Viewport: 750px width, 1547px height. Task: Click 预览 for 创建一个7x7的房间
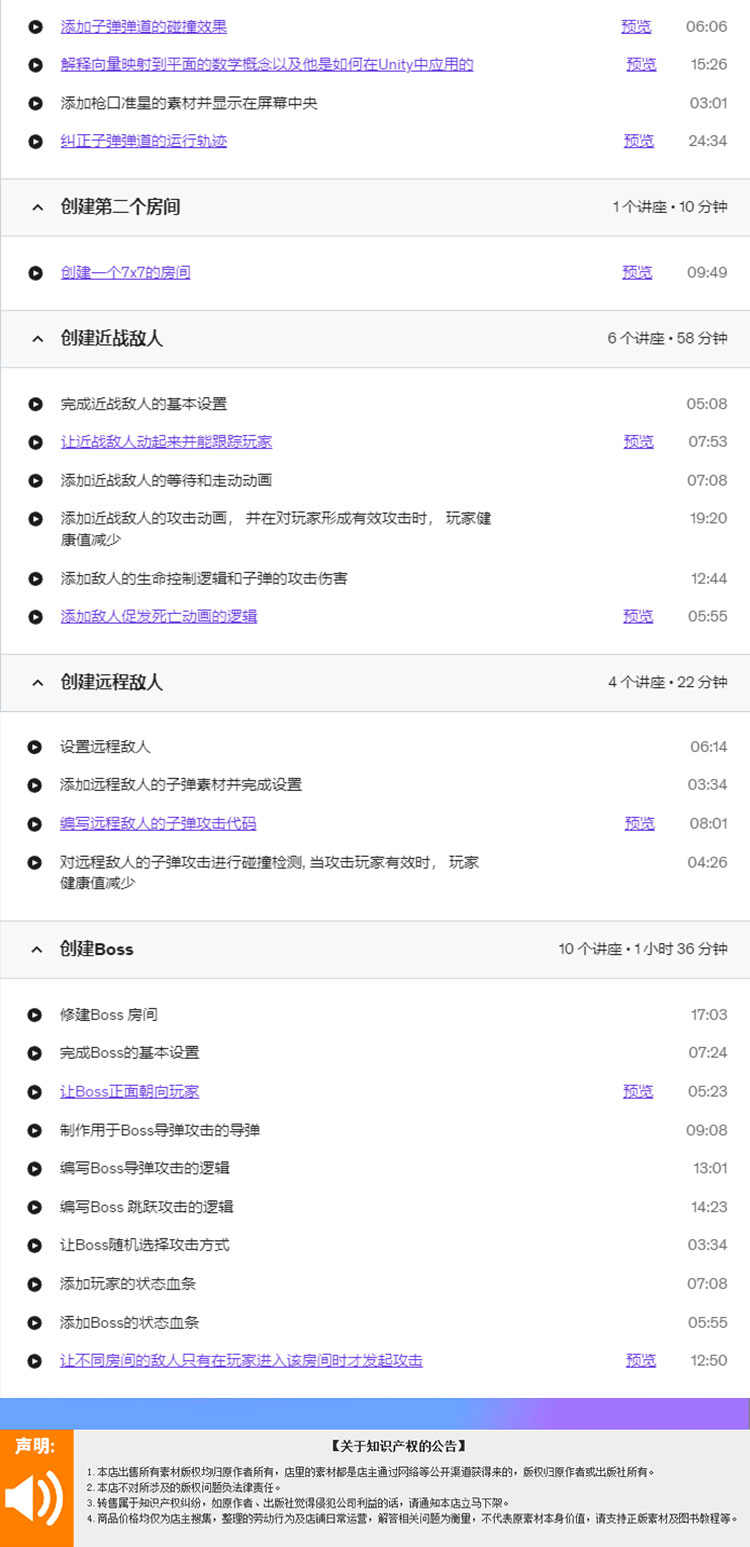pos(637,272)
